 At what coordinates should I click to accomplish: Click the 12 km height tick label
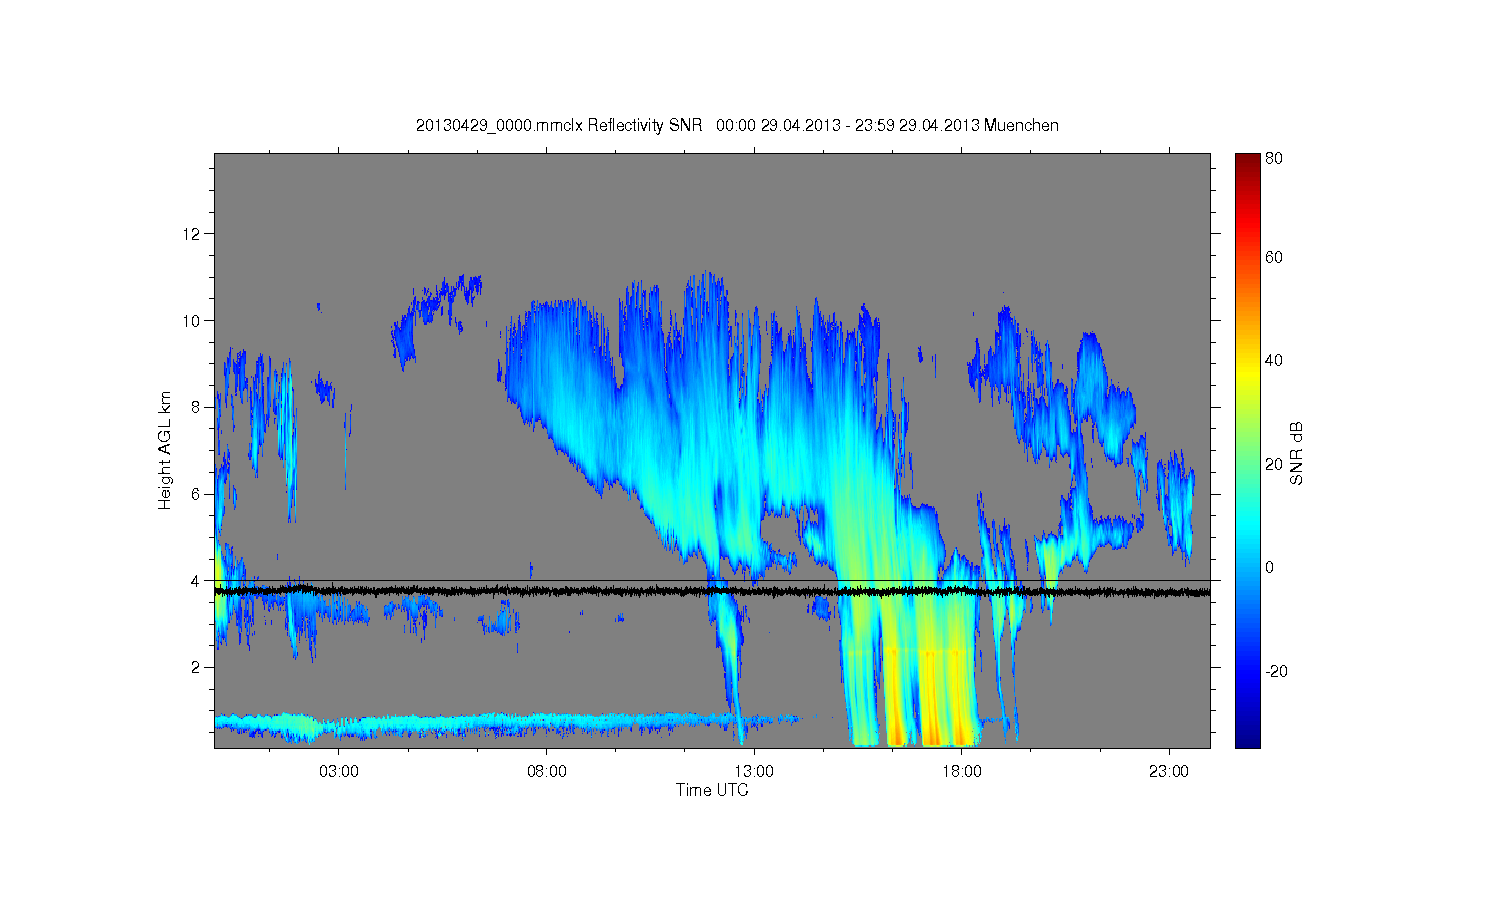[192, 234]
